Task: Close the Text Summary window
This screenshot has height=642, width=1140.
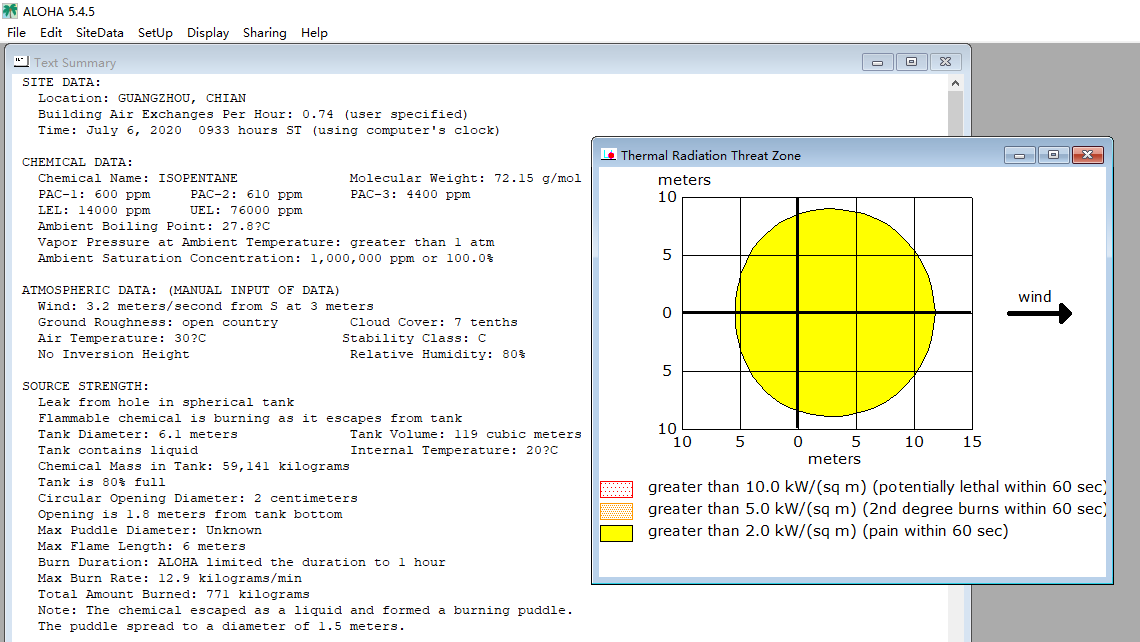Action: (945, 63)
